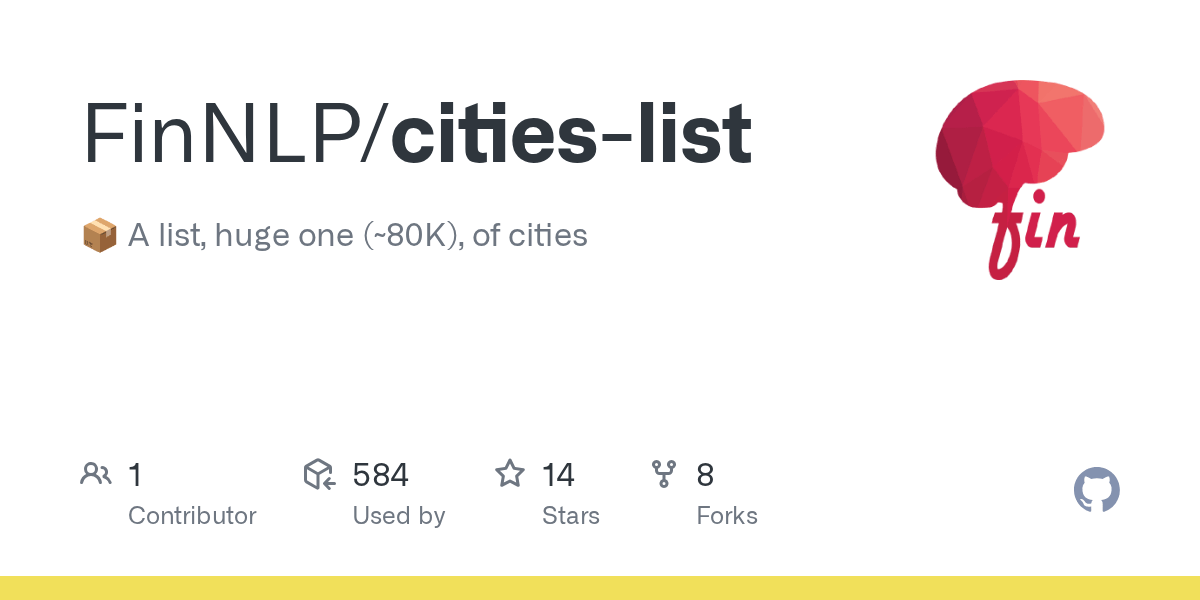Click the 'Stars' label
The width and height of the screenshot is (1200, 600).
pos(570,516)
